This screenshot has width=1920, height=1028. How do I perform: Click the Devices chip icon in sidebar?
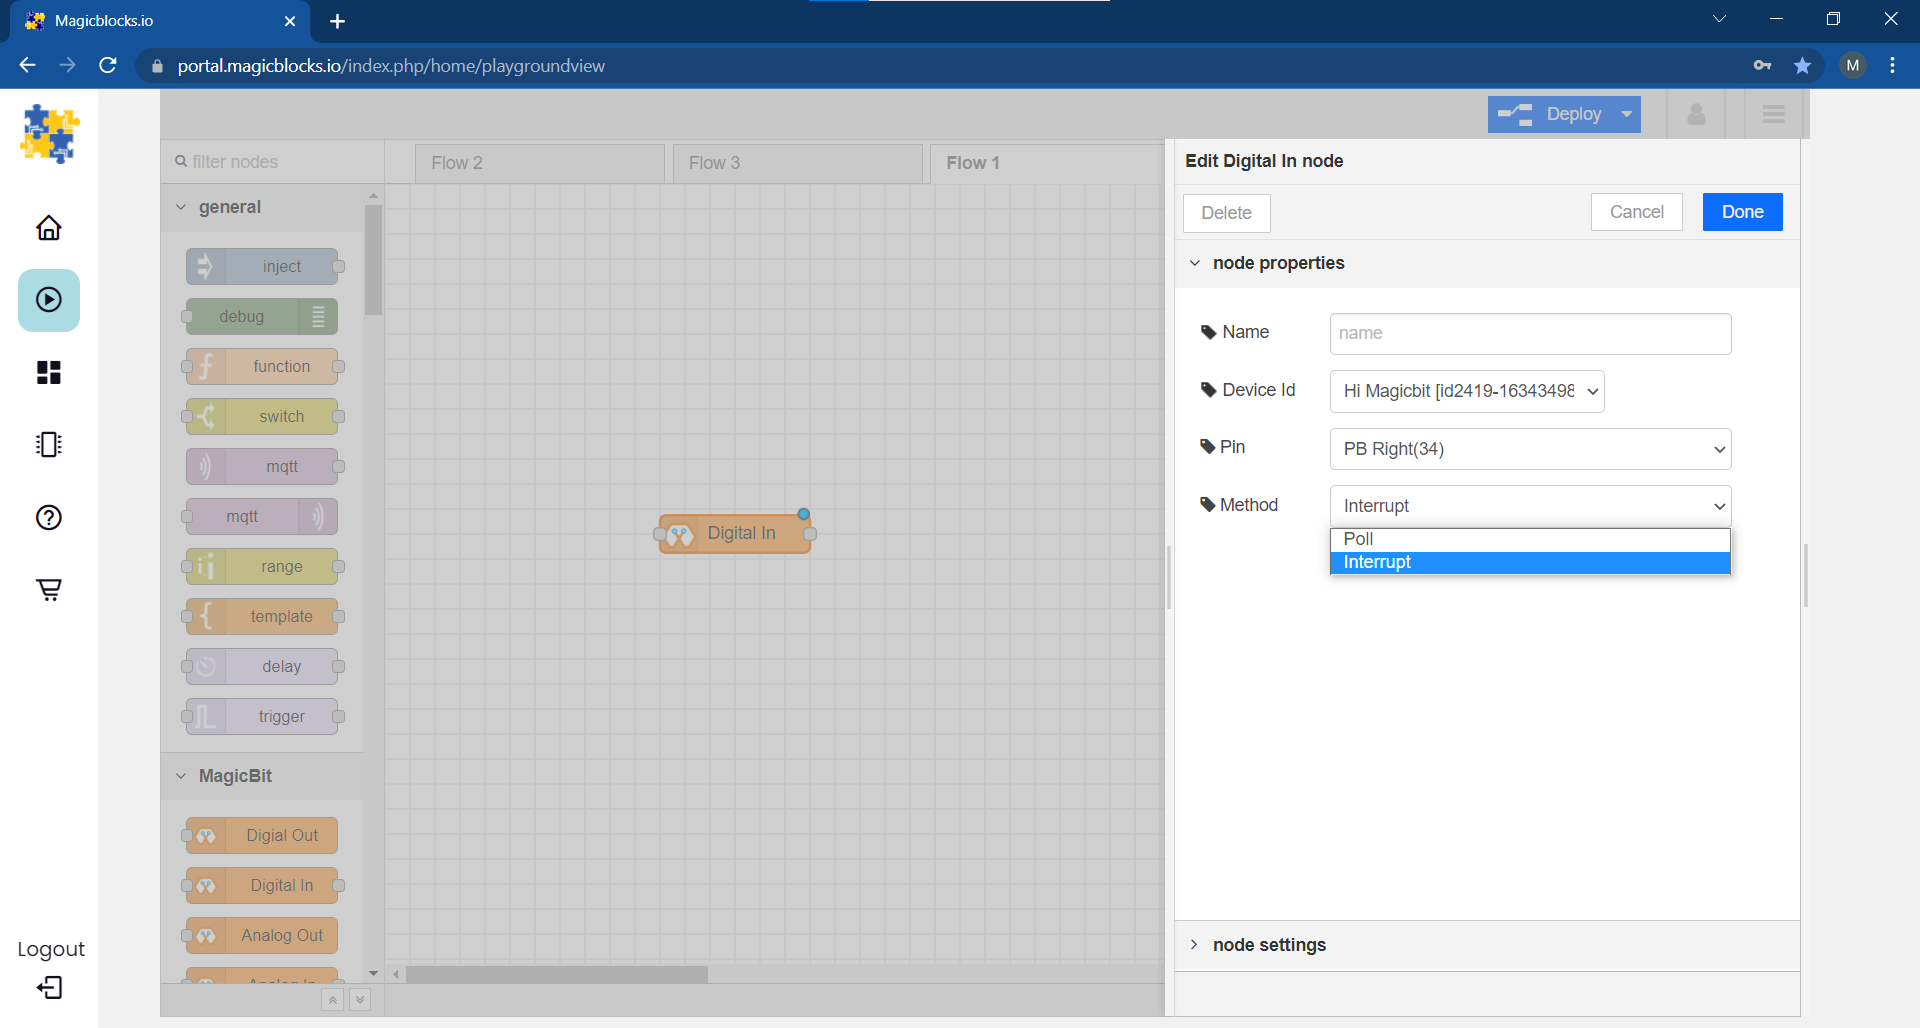pos(47,444)
